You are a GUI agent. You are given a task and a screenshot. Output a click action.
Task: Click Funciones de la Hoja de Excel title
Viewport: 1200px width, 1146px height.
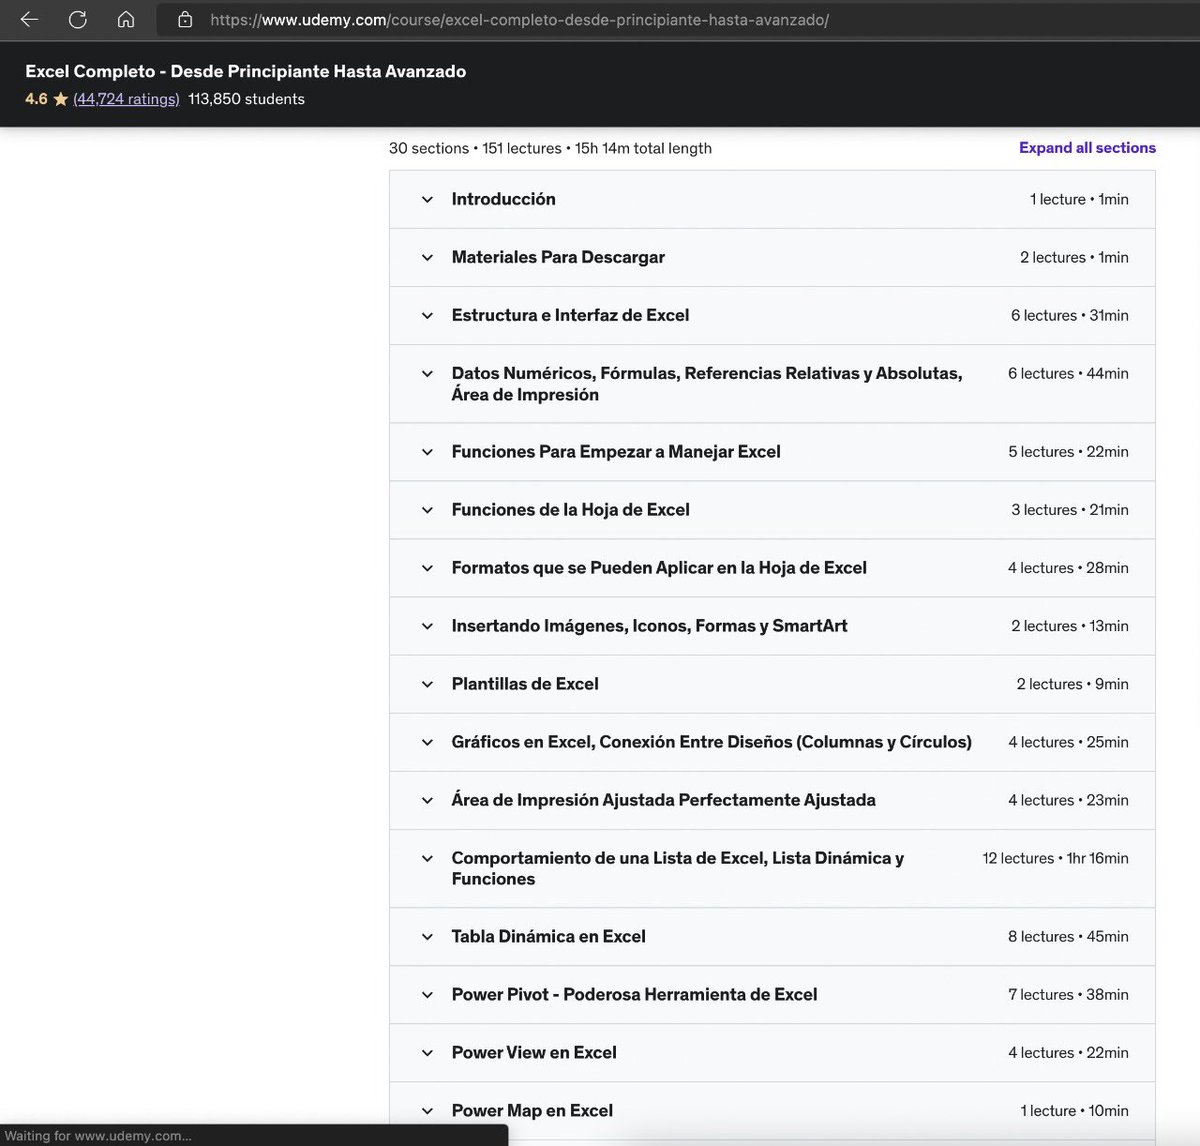coord(570,510)
